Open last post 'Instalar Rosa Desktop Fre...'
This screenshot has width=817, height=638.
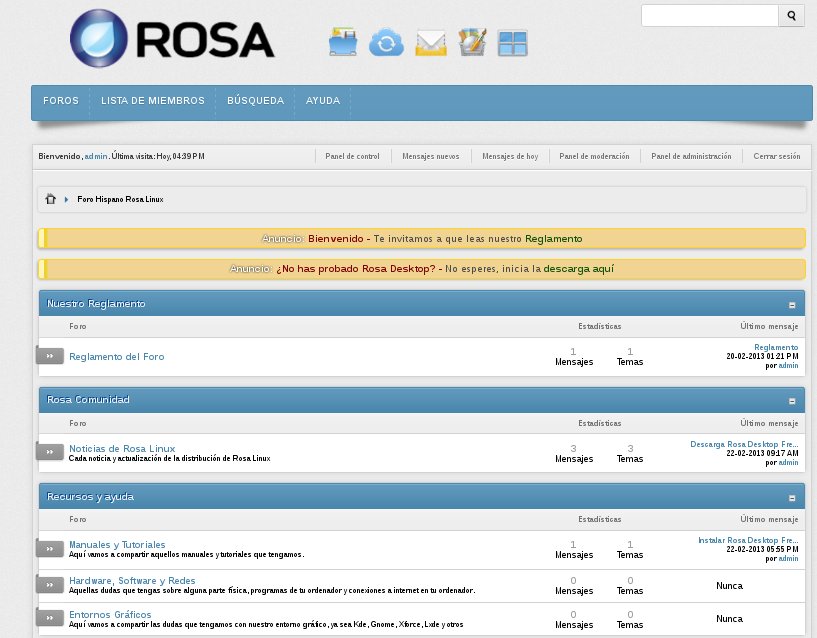click(748, 540)
